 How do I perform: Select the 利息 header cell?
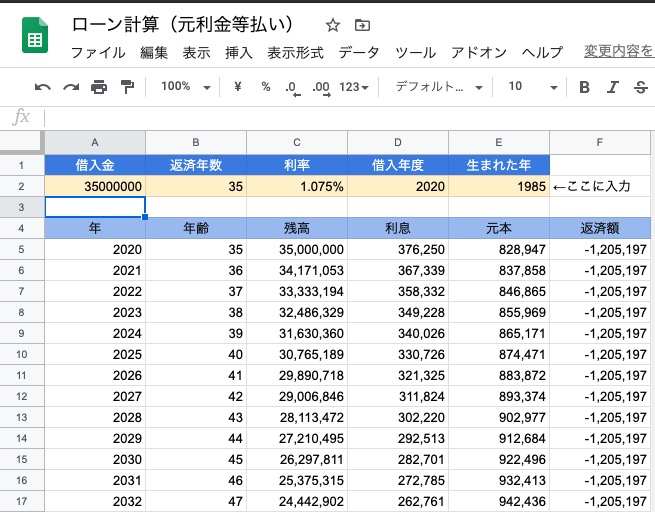398,228
